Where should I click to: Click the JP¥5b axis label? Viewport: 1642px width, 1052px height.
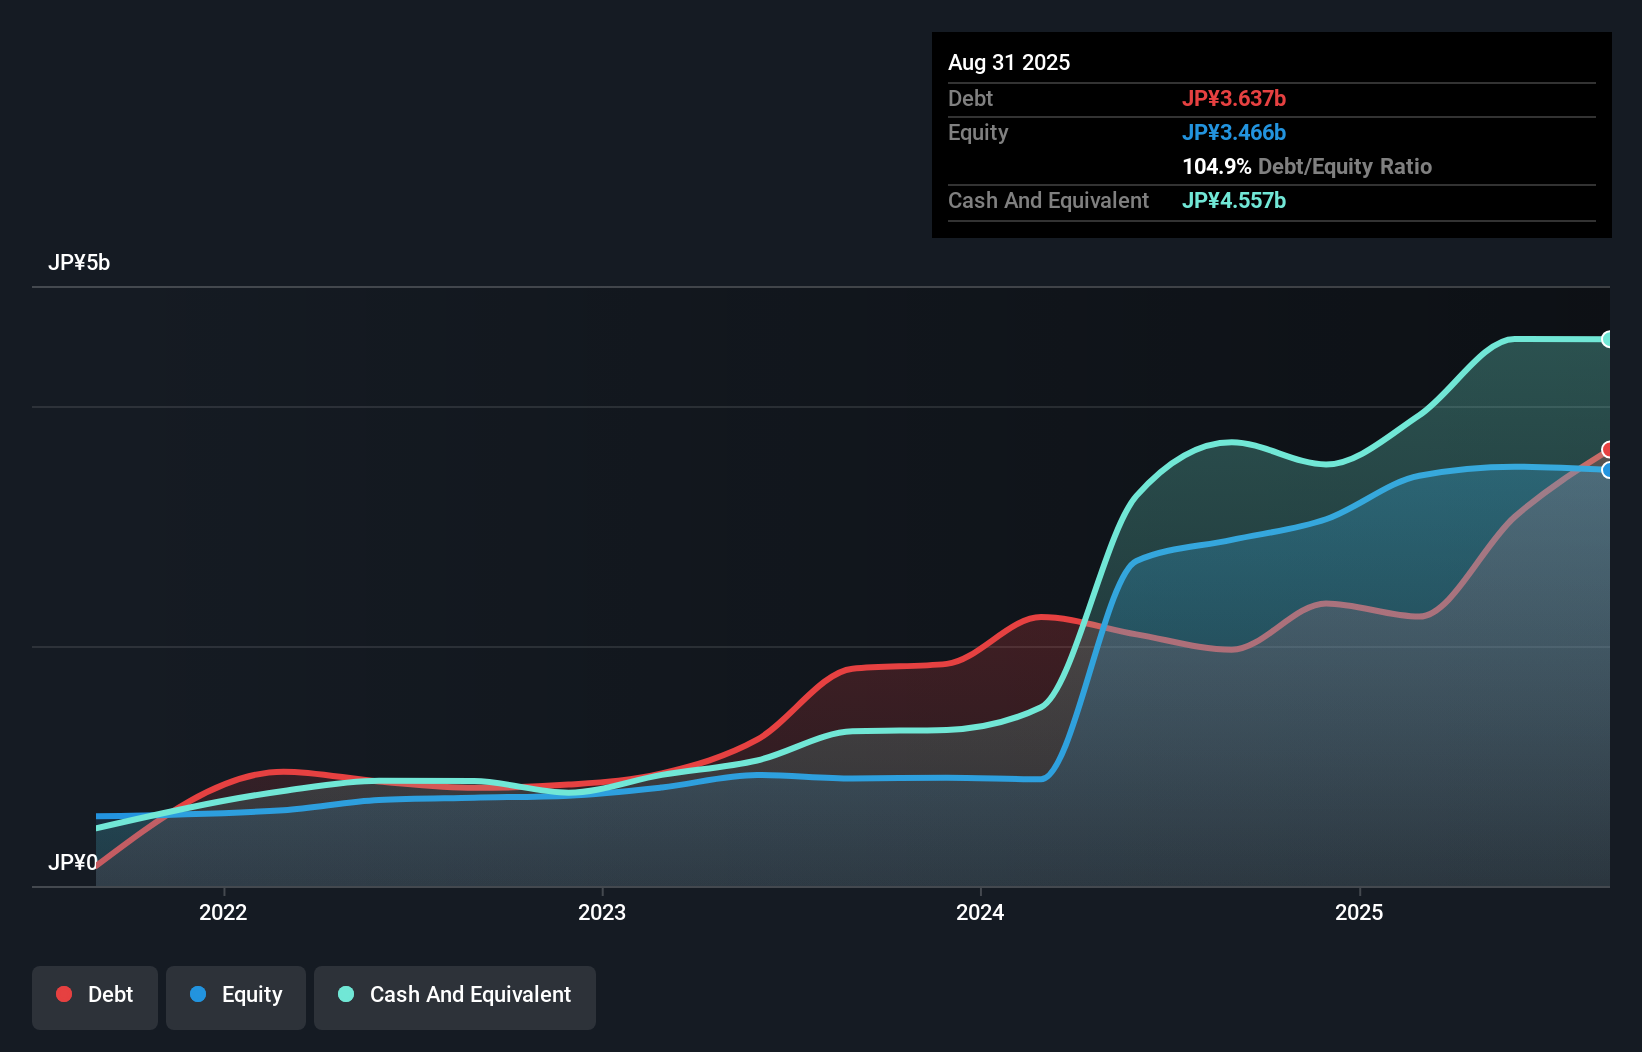coord(80,262)
